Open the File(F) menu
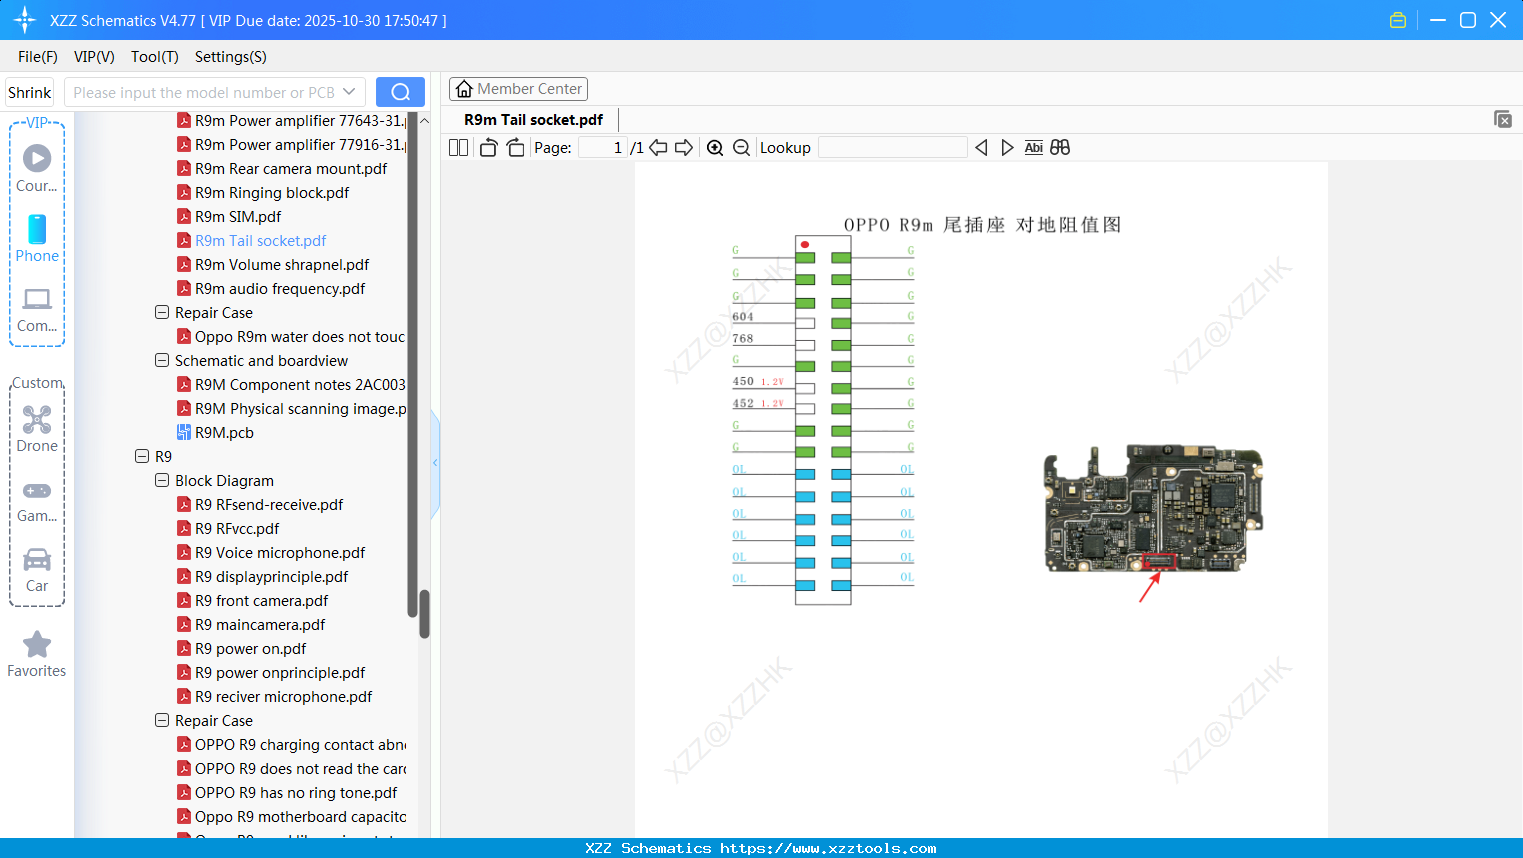 click(x=38, y=57)
